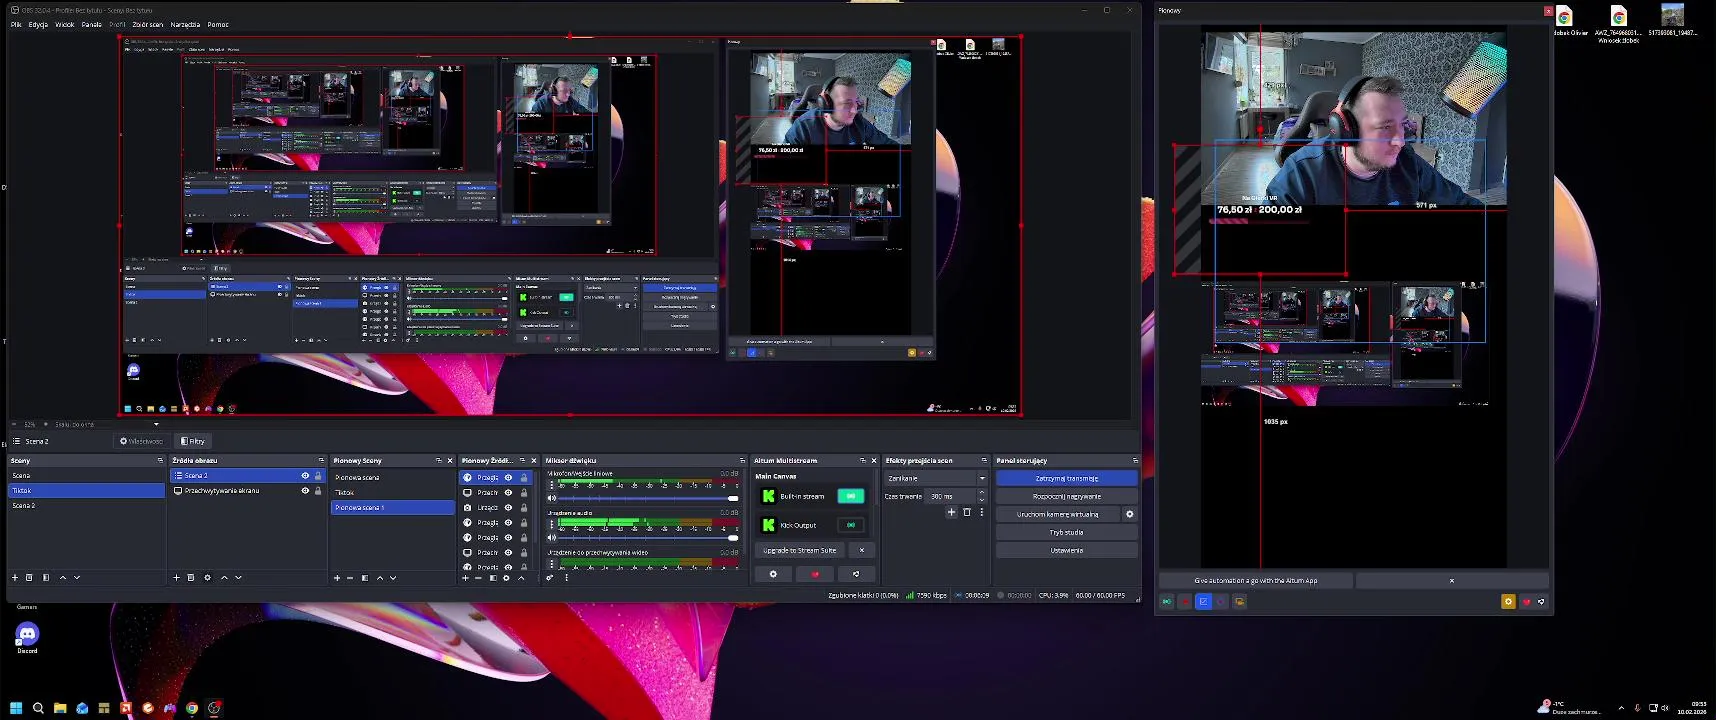
Task: Select Tiktok scene in Sceny list
Action: [x=86, y=491]
